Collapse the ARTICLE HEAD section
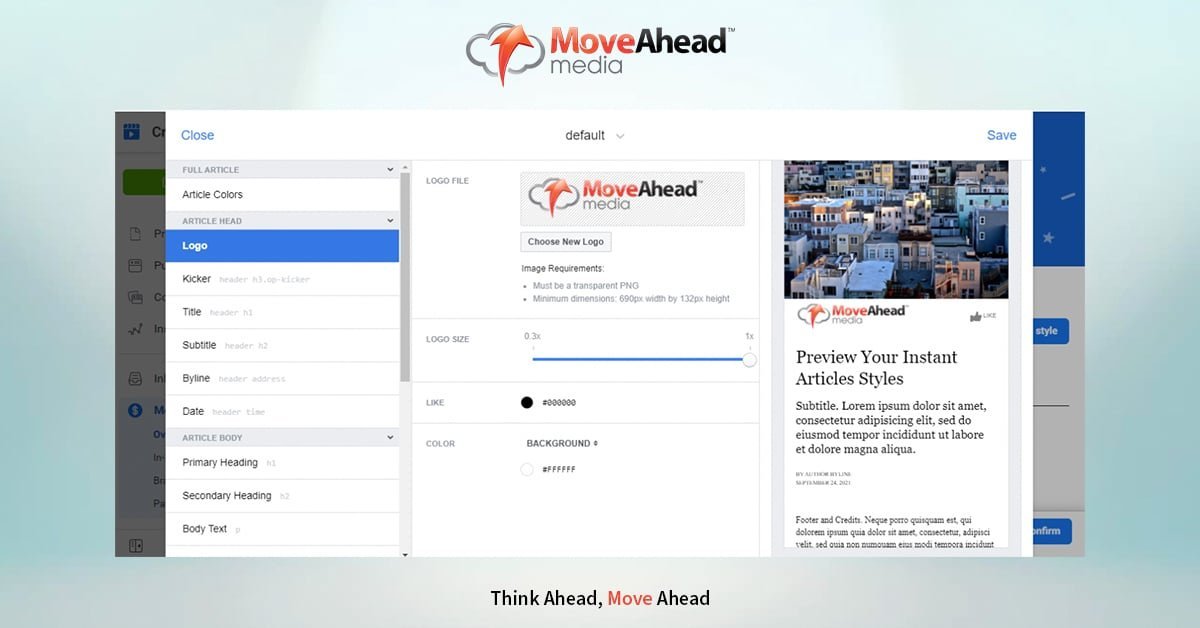Image resolution: width=1200 pixels, height=628 pixels. (390, 220)
